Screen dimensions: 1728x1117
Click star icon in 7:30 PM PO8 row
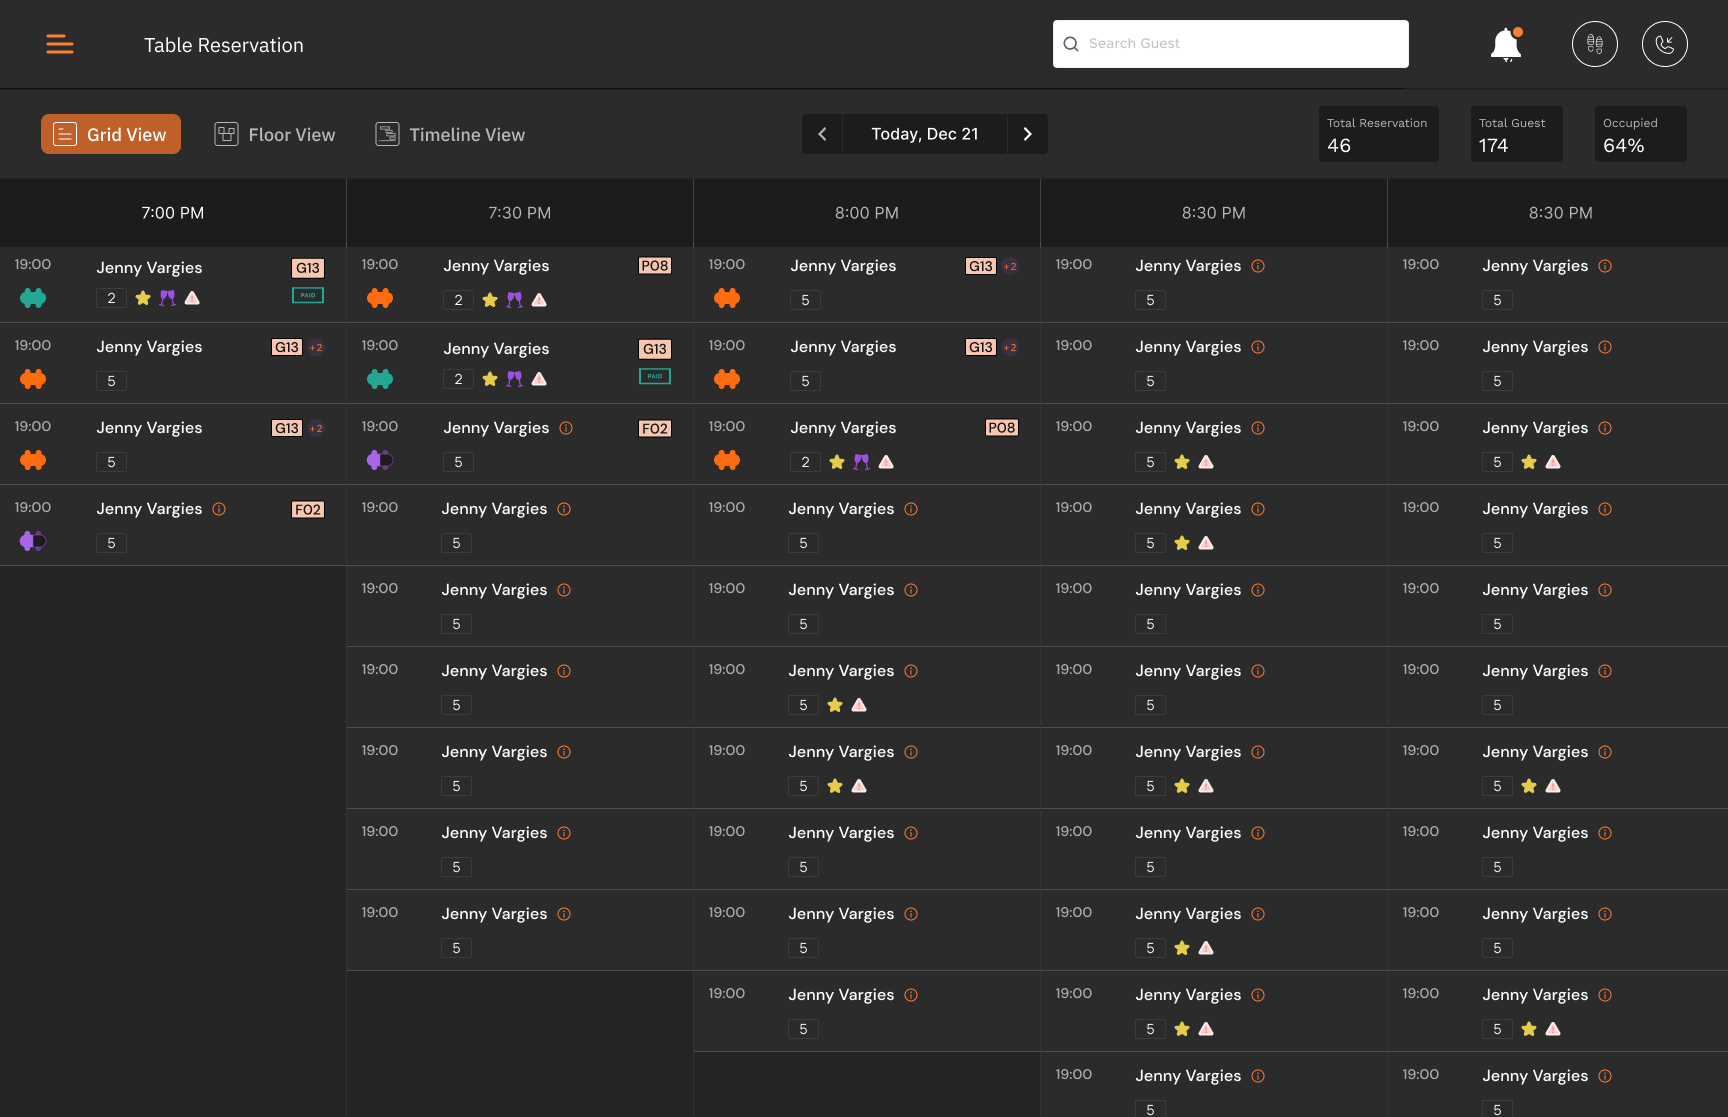(490, 300)
